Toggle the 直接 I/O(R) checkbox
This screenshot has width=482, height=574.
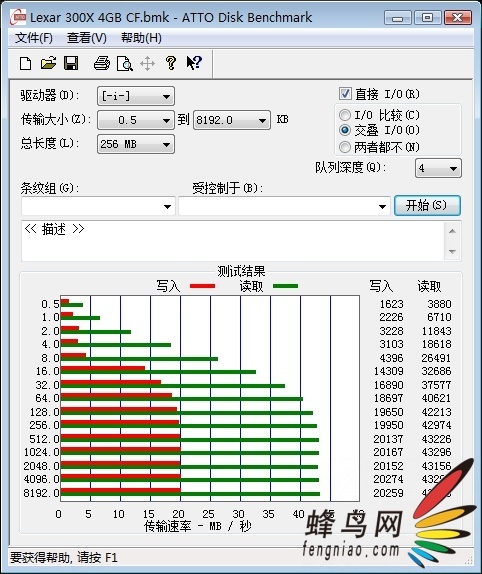345,94
